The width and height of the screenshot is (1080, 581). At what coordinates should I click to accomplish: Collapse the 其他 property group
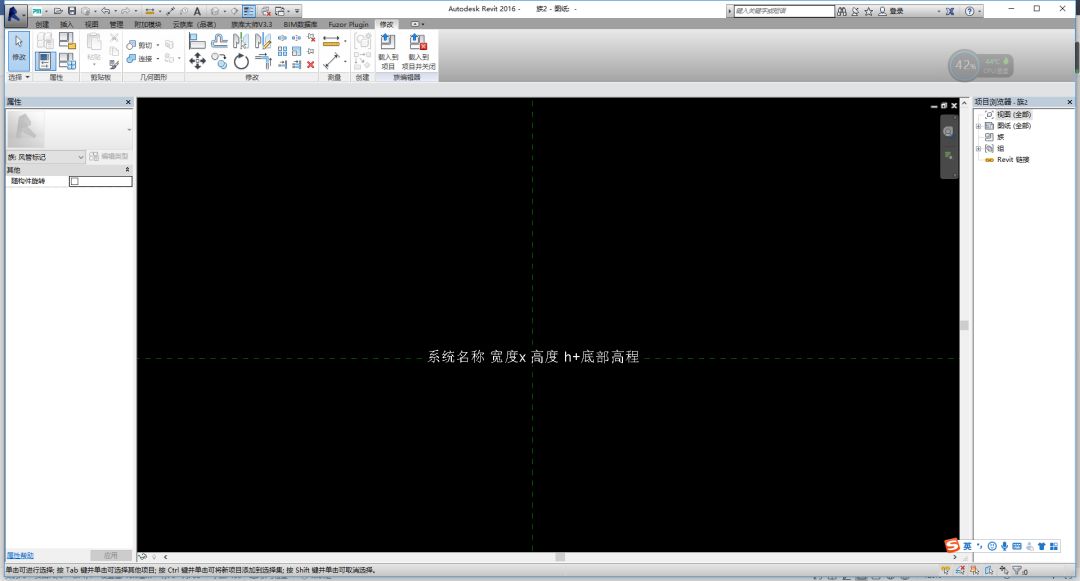[127, 169]
